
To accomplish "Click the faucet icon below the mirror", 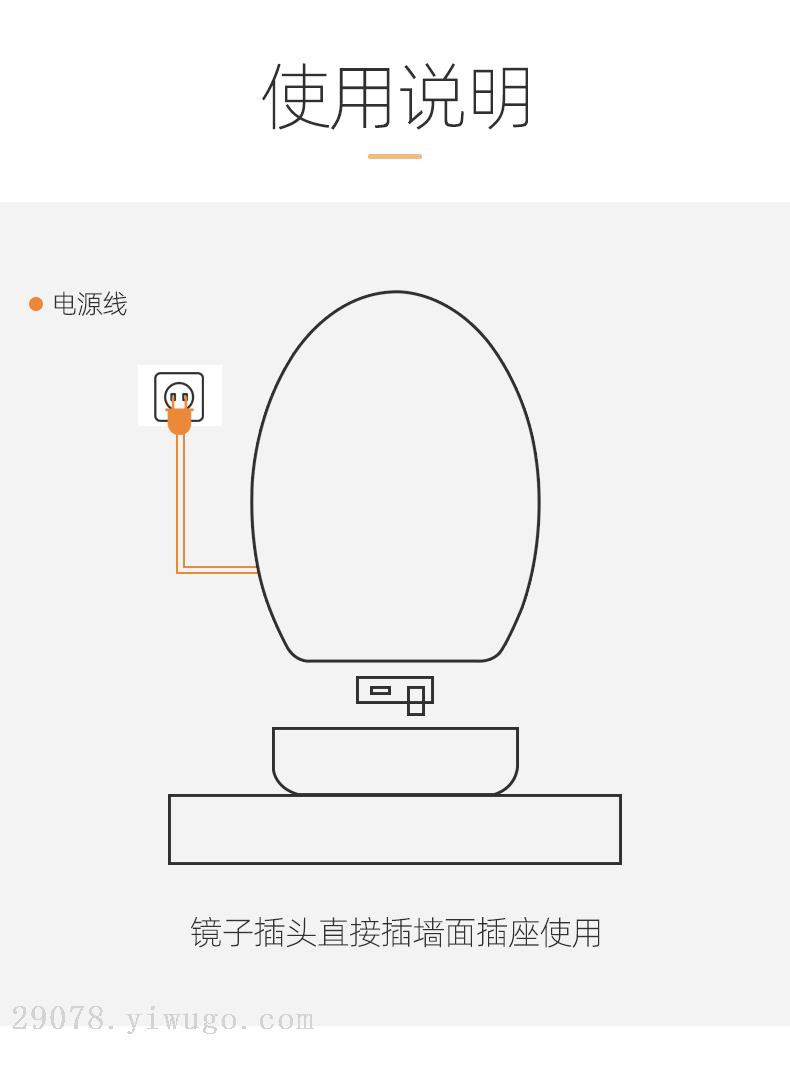I will click(395, 695).
